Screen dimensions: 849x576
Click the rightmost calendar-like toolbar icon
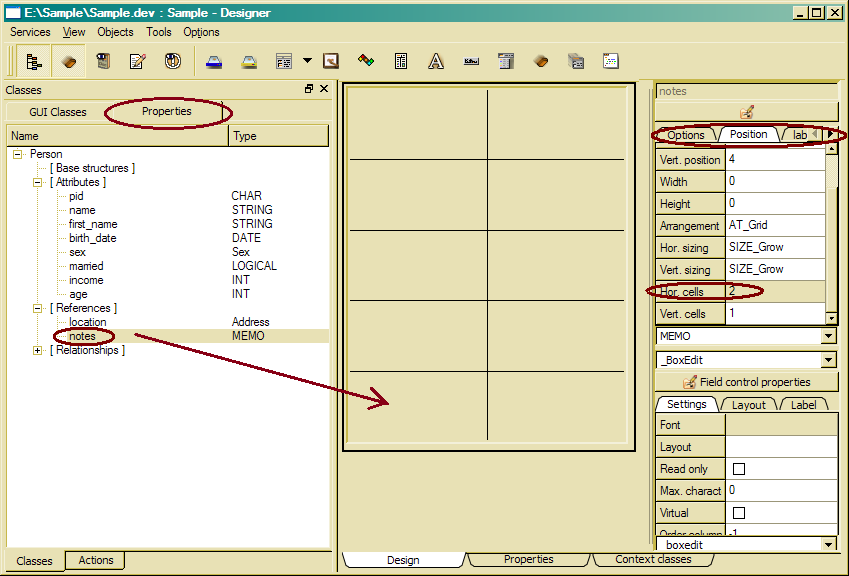click(x=610, y=61)
